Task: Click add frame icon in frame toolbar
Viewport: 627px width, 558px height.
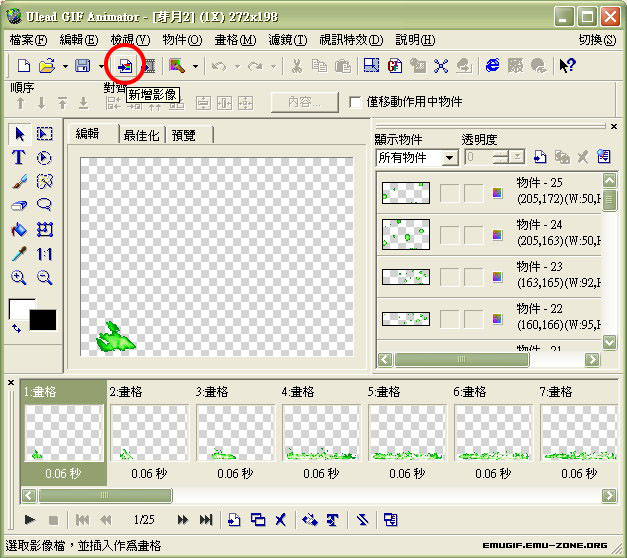Action: click(x=234, y=520)
